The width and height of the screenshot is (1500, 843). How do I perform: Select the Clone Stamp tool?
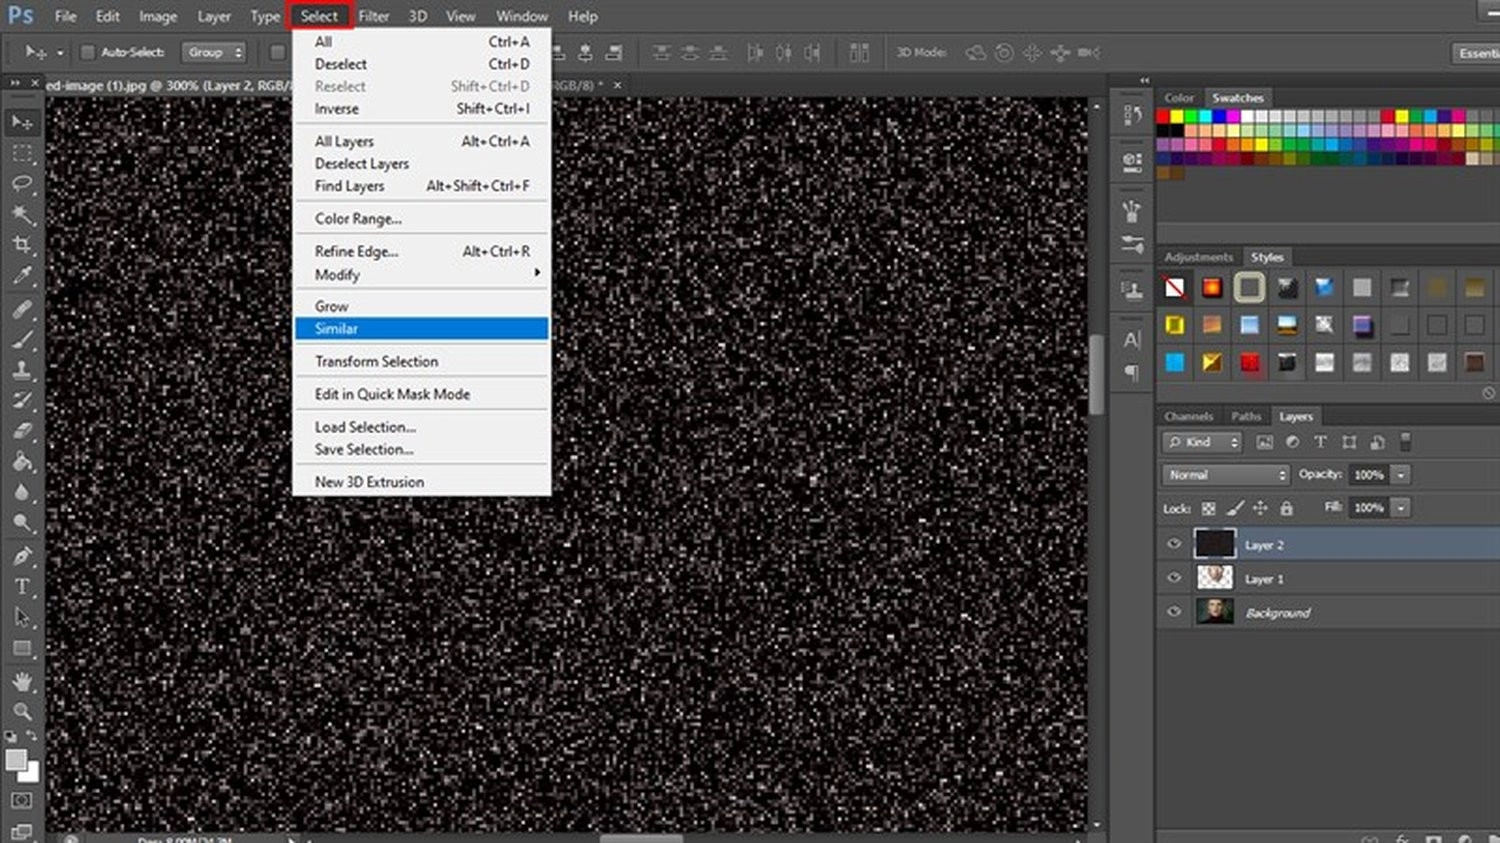point(22,370)
